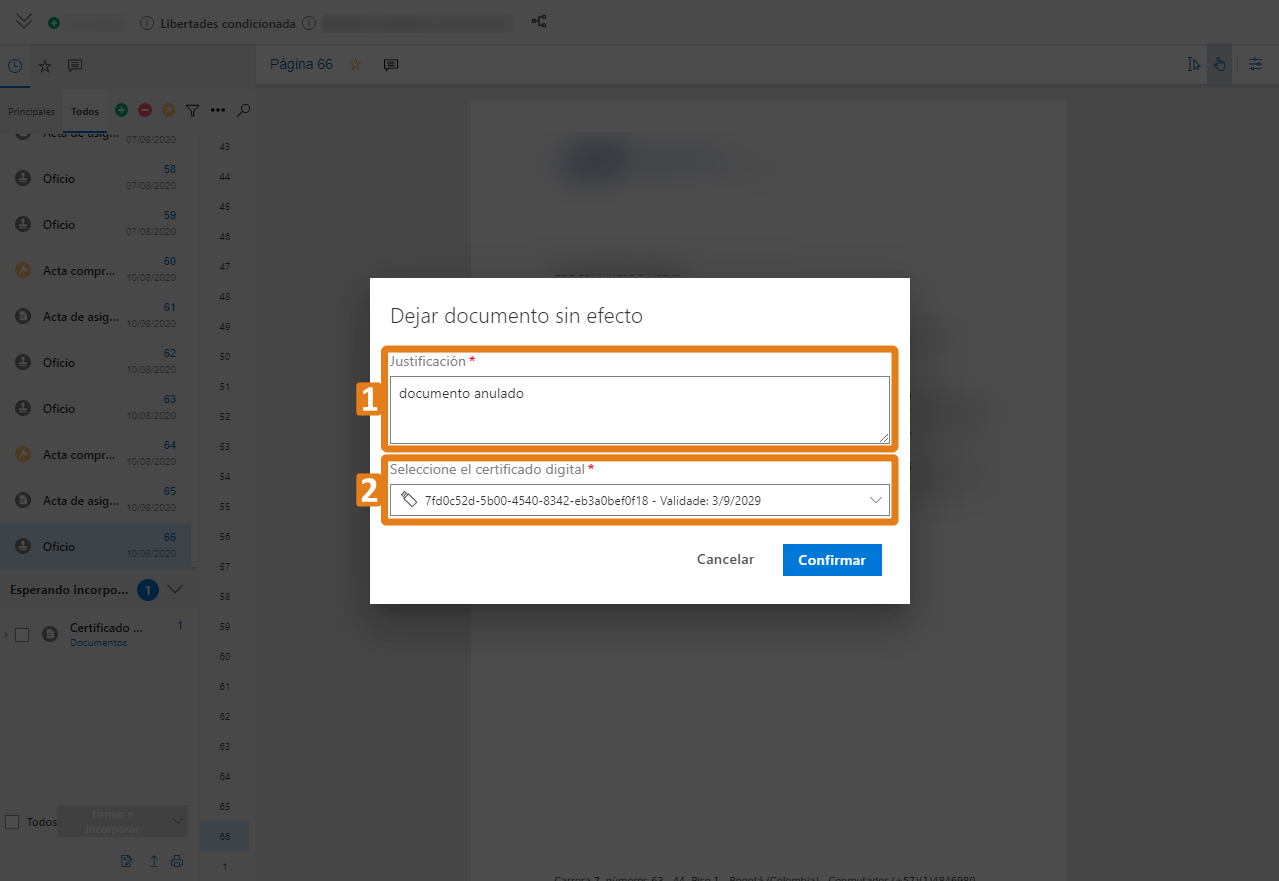Viewport: 1279px width, 881px height.
Task: Select the Oficio document numbered 62
Action: 96,362
